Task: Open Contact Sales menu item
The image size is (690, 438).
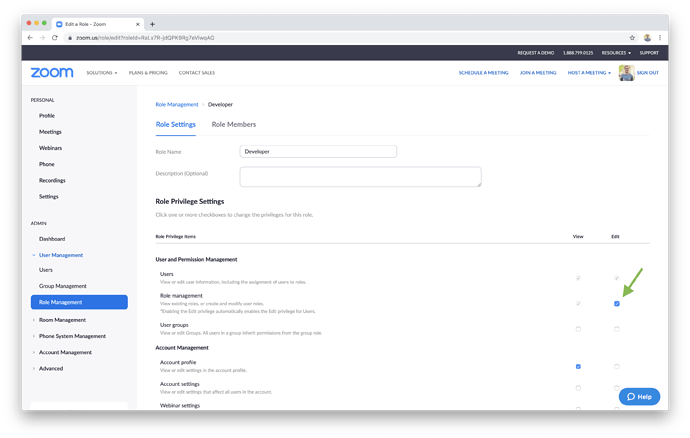Action: 197,73
